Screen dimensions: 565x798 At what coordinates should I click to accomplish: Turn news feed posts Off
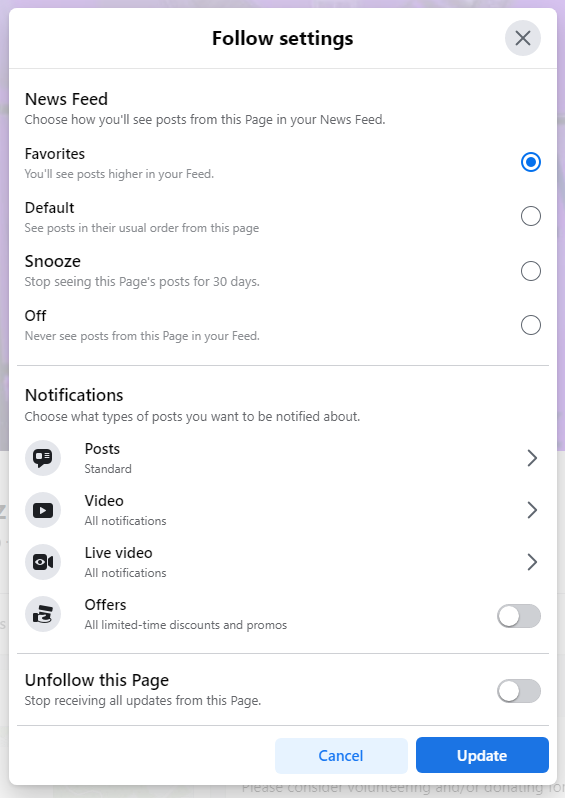click(530, 325)
